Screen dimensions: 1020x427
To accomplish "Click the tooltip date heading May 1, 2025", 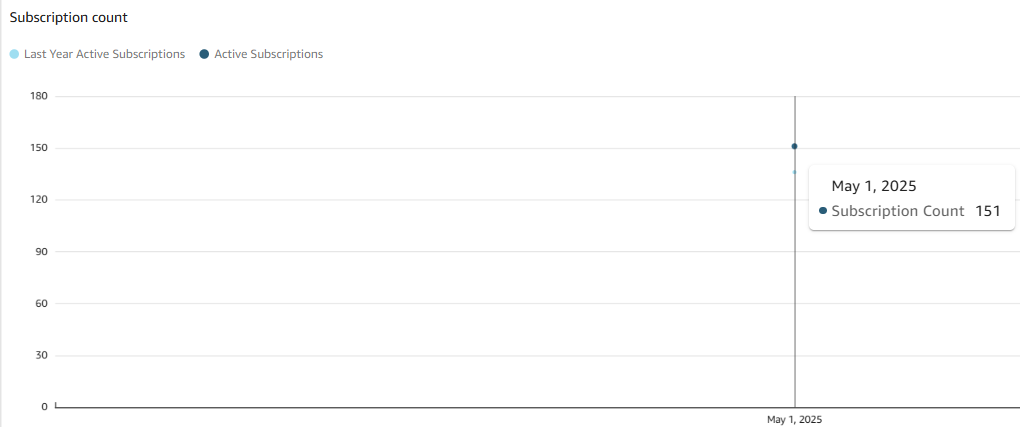I will (x=874, y=186).
